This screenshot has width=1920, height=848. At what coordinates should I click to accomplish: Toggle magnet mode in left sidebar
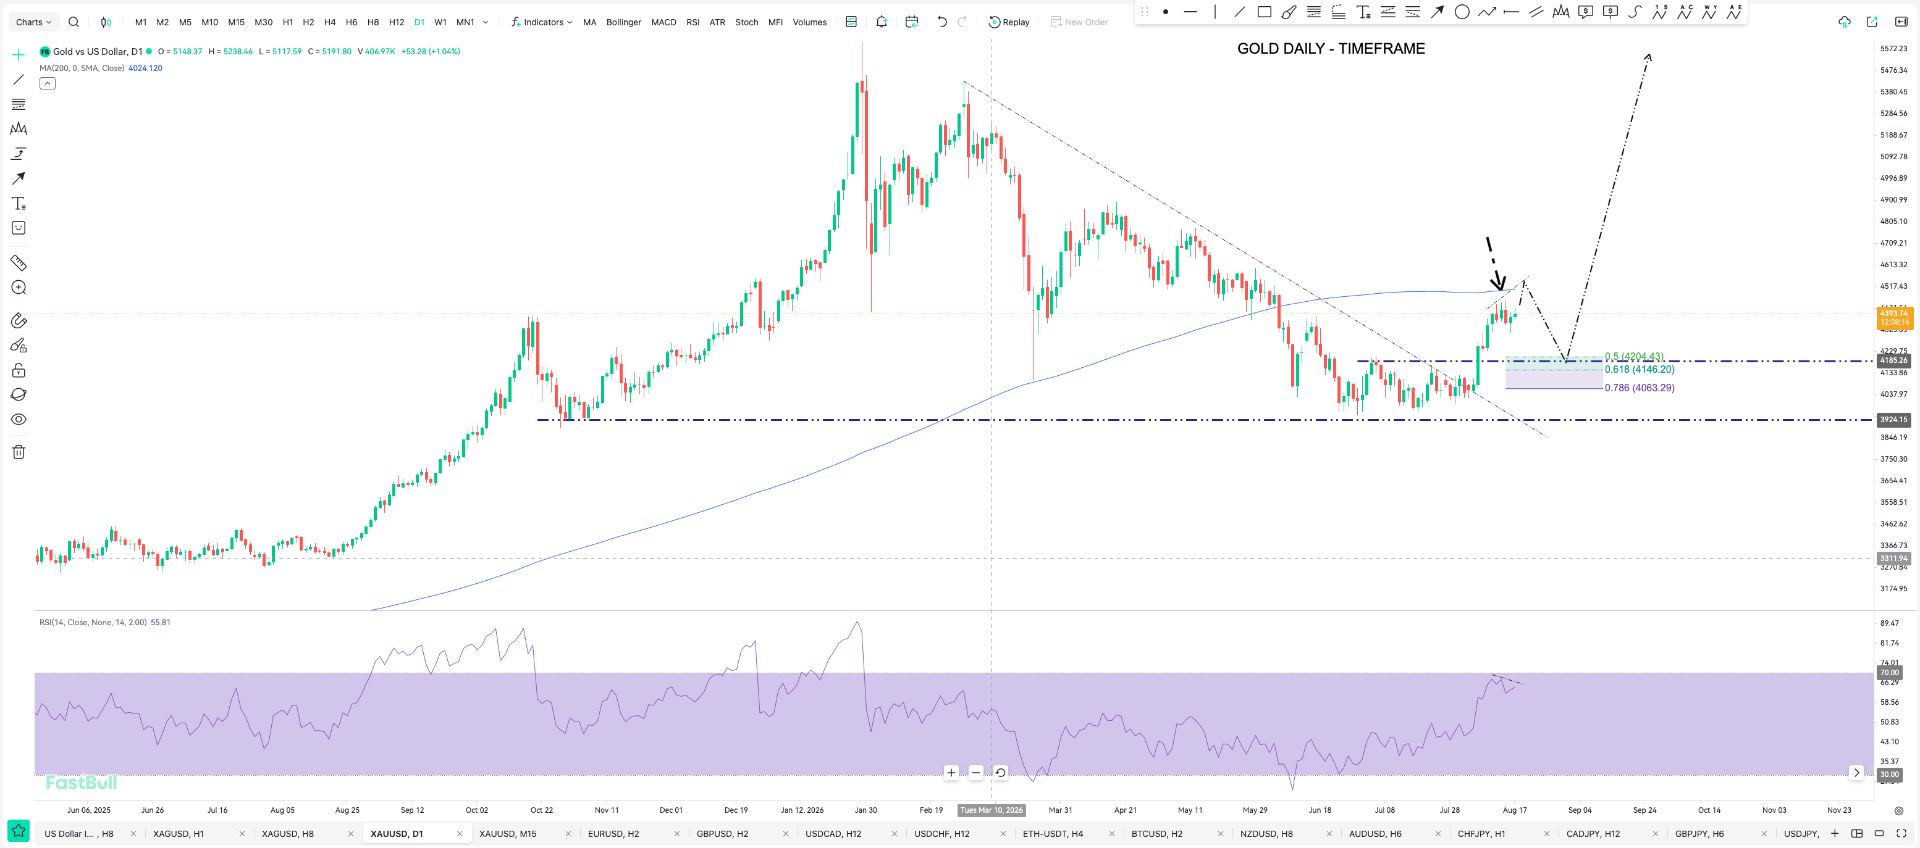(x=18, y=321)
